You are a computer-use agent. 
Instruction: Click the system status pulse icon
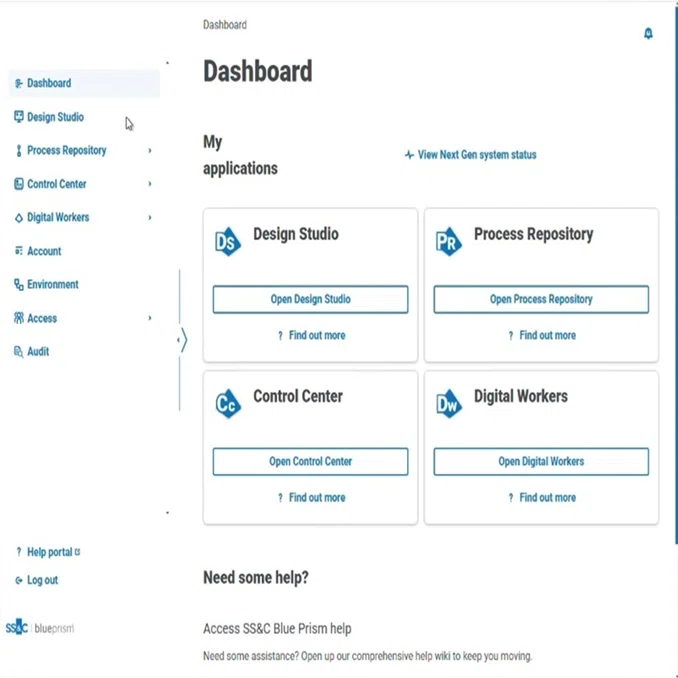tap(409, 155)
